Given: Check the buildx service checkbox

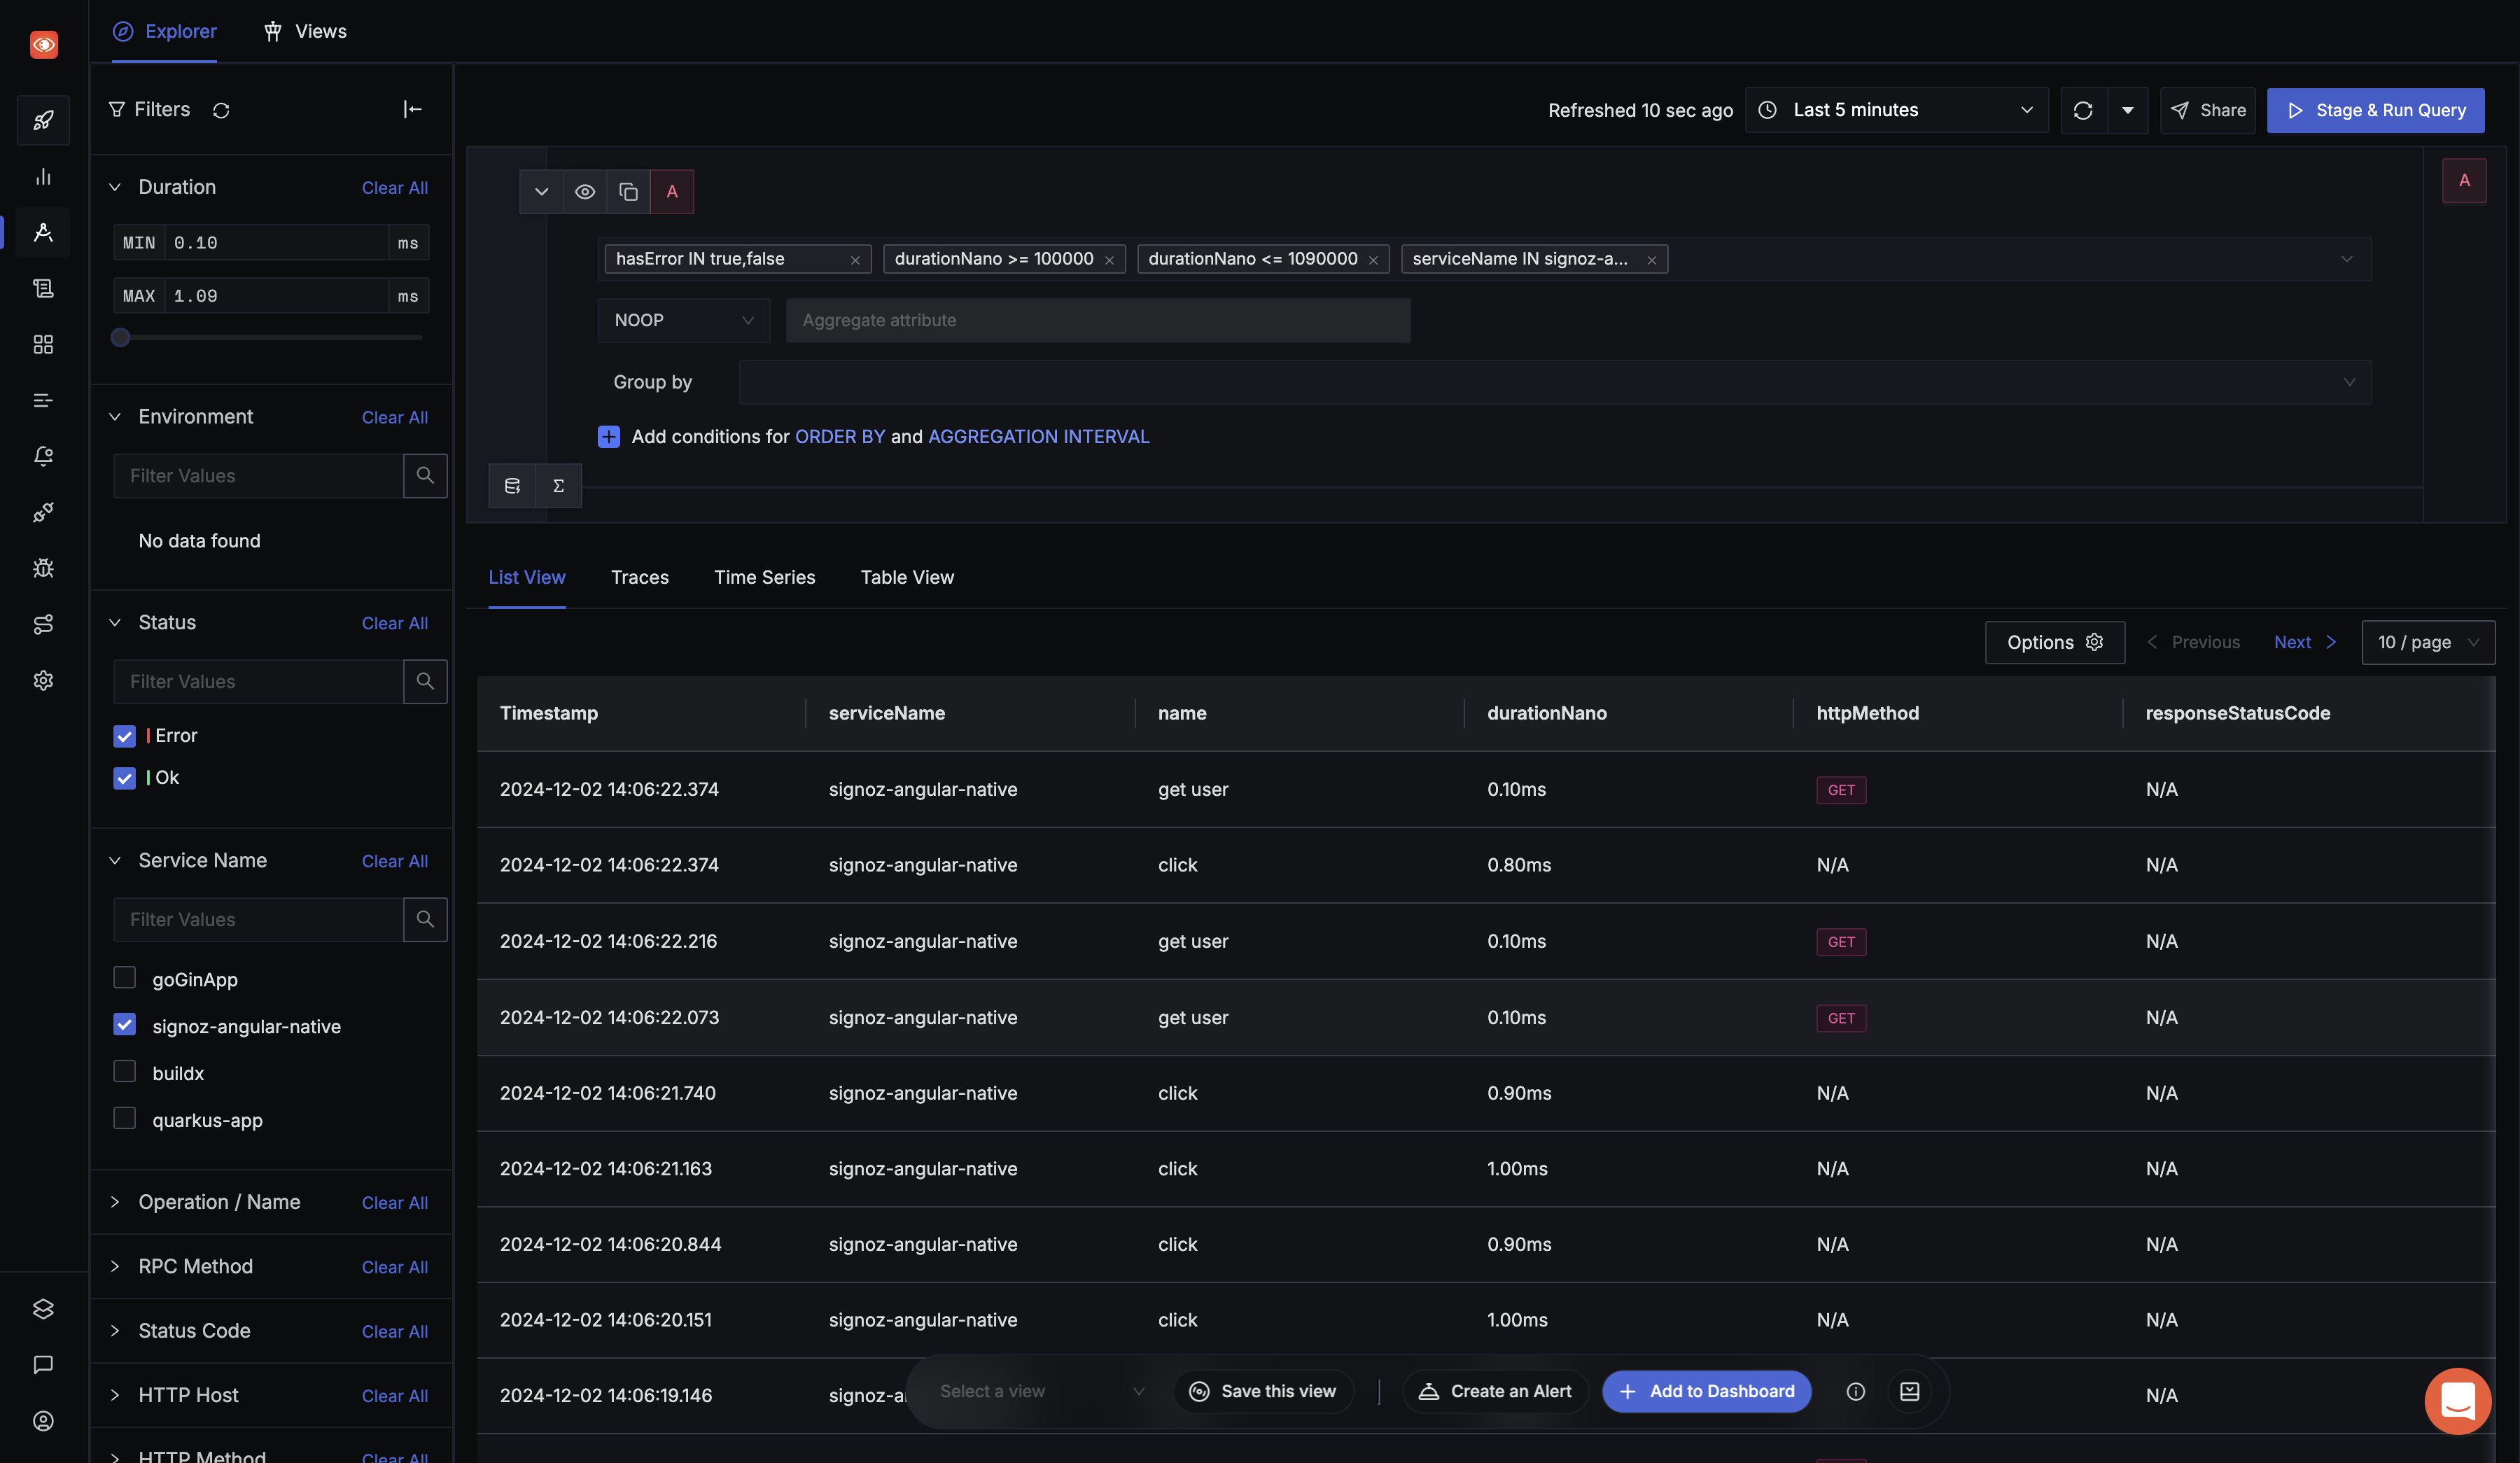Looking at the screenshot, I should (124, 1072).
